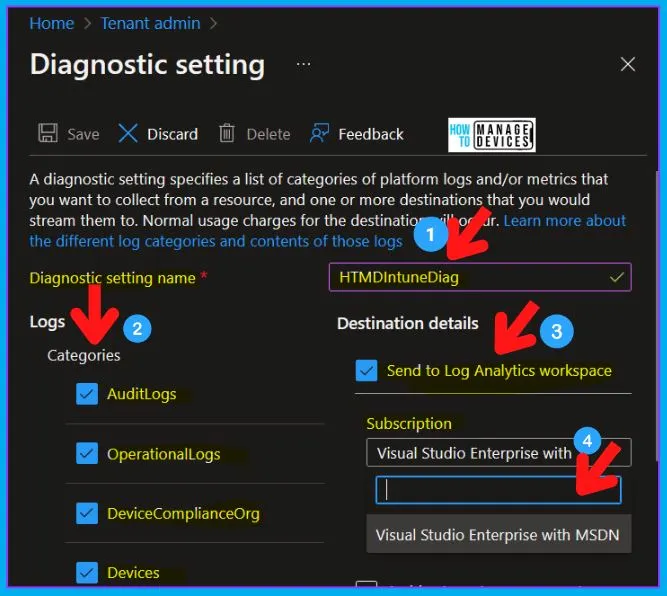Click the Feedback button label
Viewport: 667px width, 596px height.
[x=371, y=134]
